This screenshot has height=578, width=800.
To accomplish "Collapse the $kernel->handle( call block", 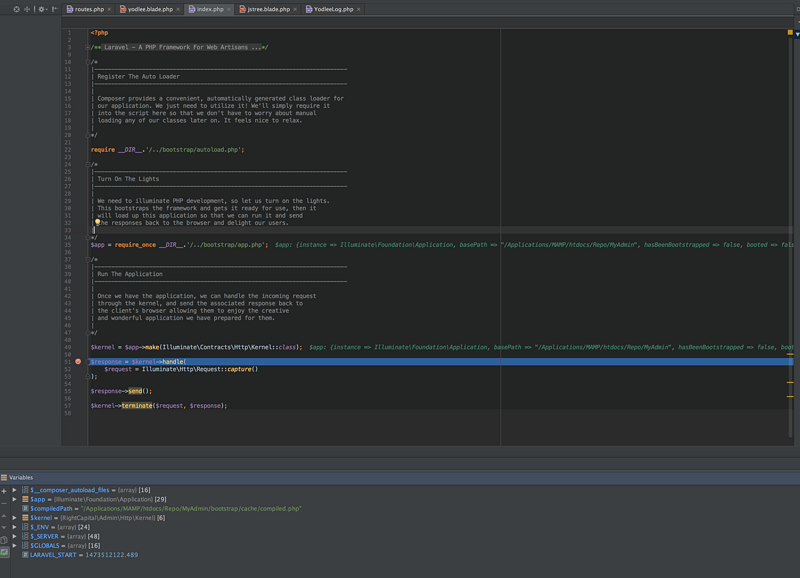I will tap(88, 362).
